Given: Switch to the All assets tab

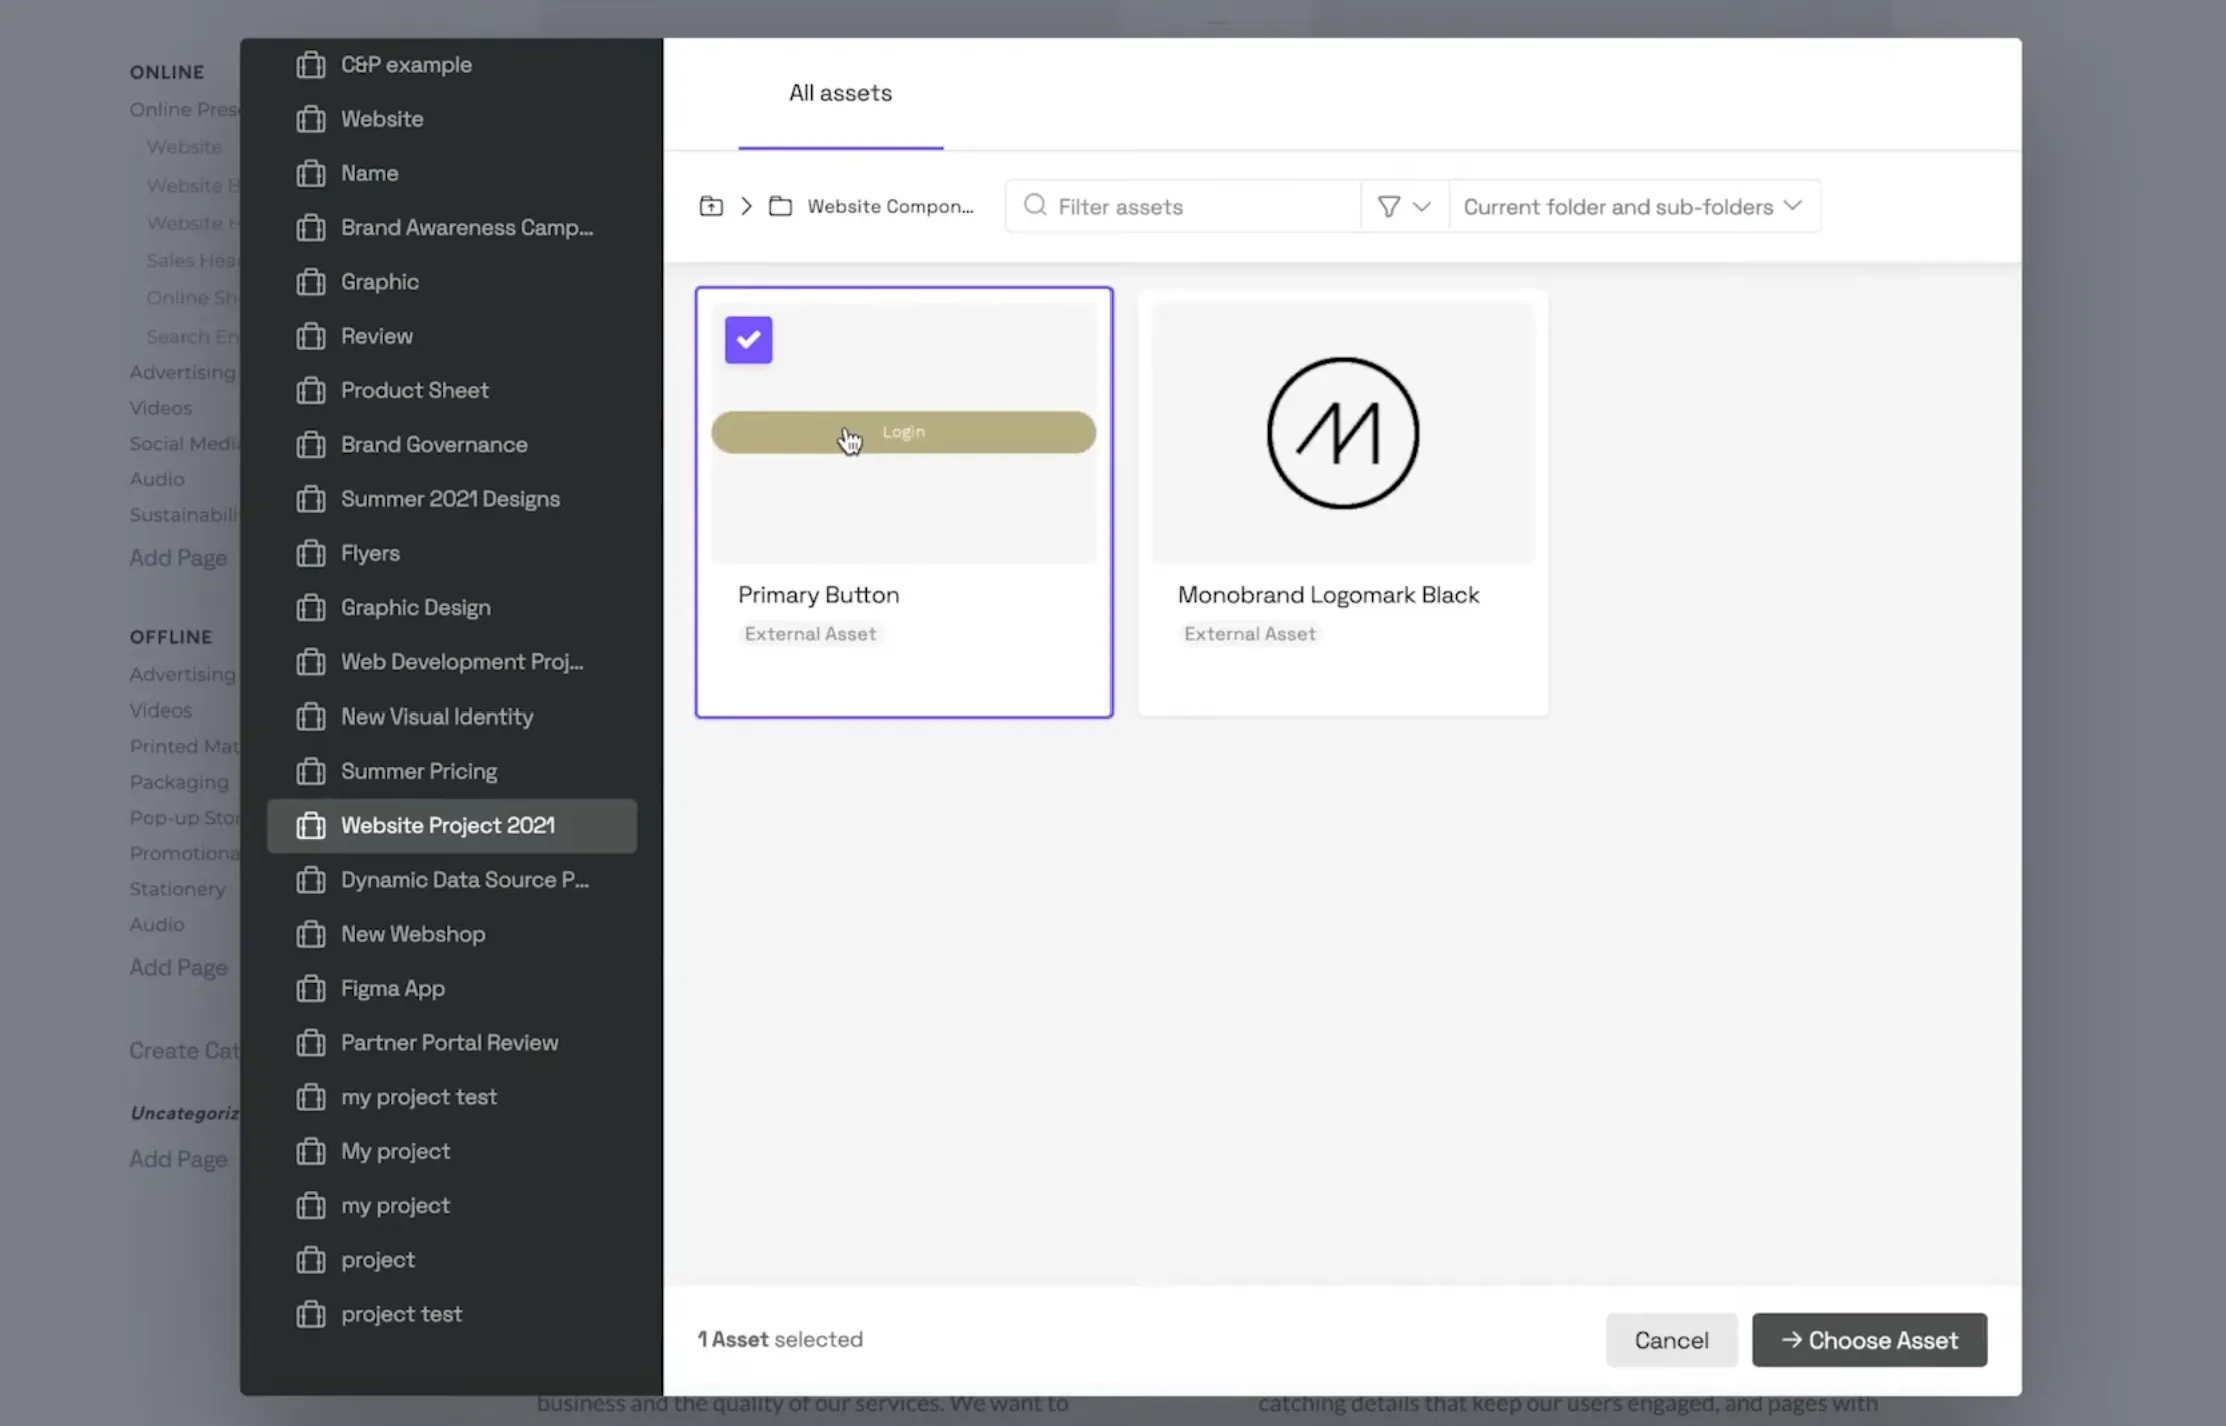Looking at the screenshot, I should pos(840,92).
